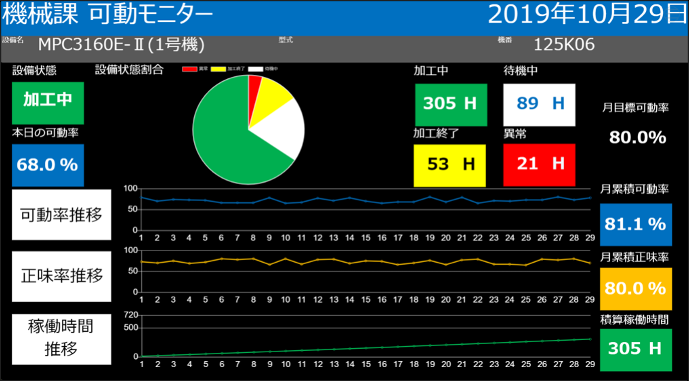Viewport: 689px width, 381px height.
Task: Click day 19 point on blue availability line
Action: [430, 197]
